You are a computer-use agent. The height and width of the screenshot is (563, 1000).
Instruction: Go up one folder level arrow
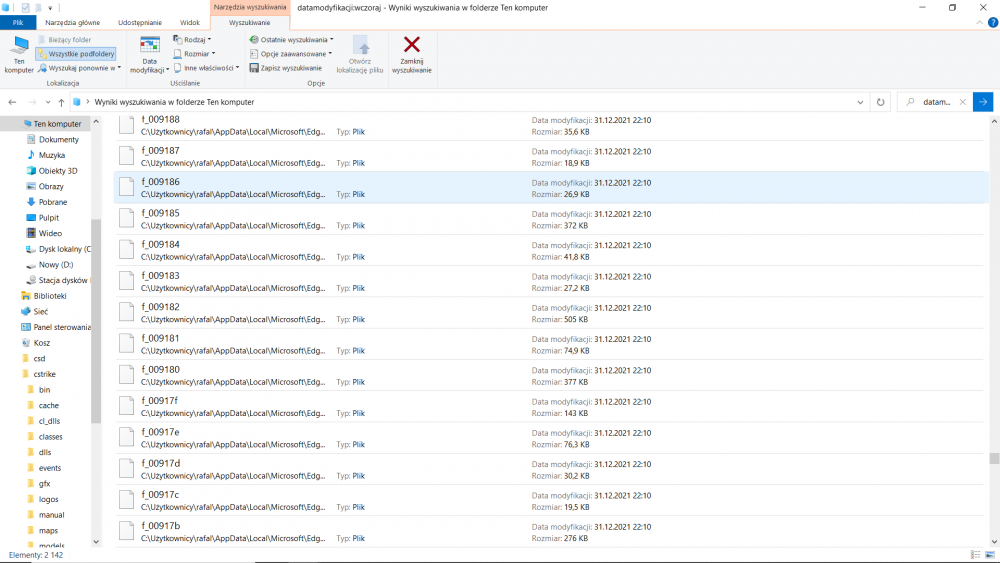point(61,102)
